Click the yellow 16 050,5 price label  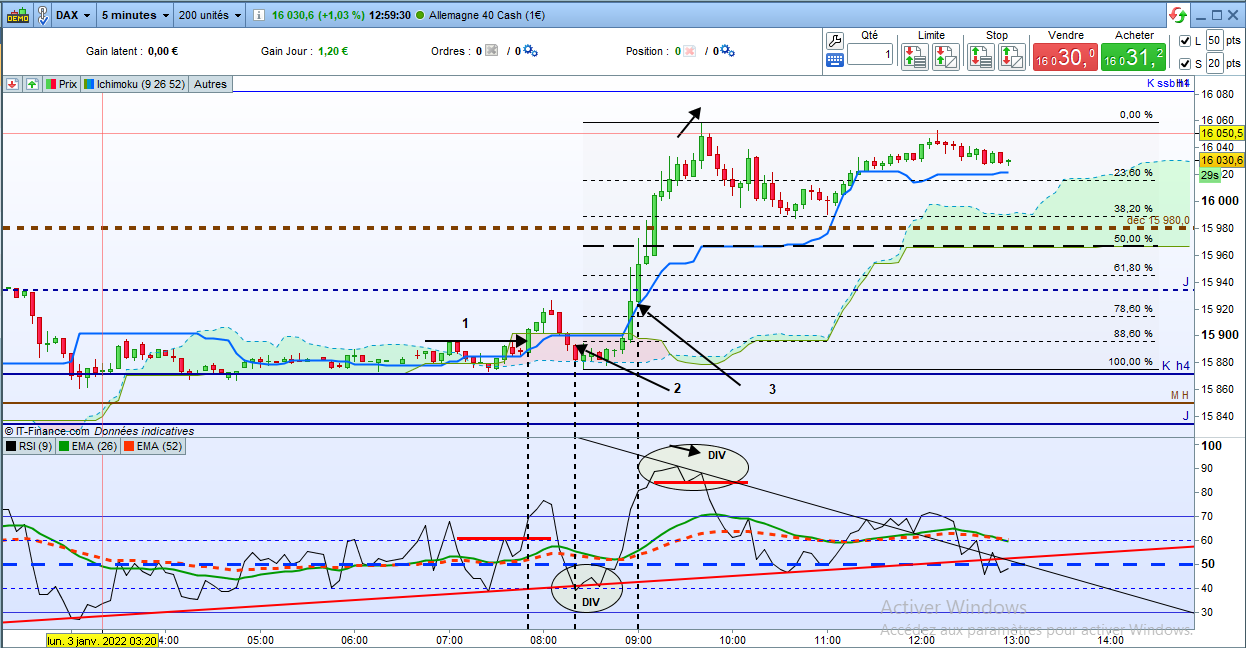click(x=1221, y=133)
